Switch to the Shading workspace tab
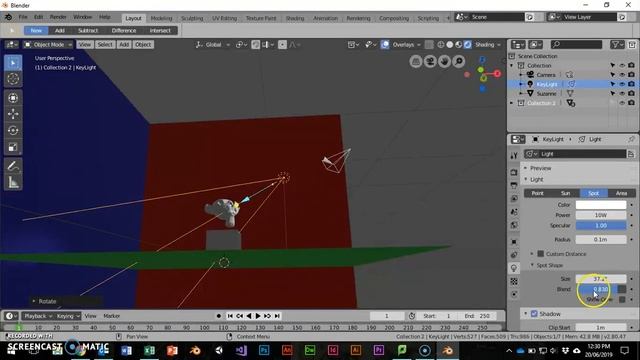Image resolution: width=640 pixels, height=360 pixels. point(295,18)
